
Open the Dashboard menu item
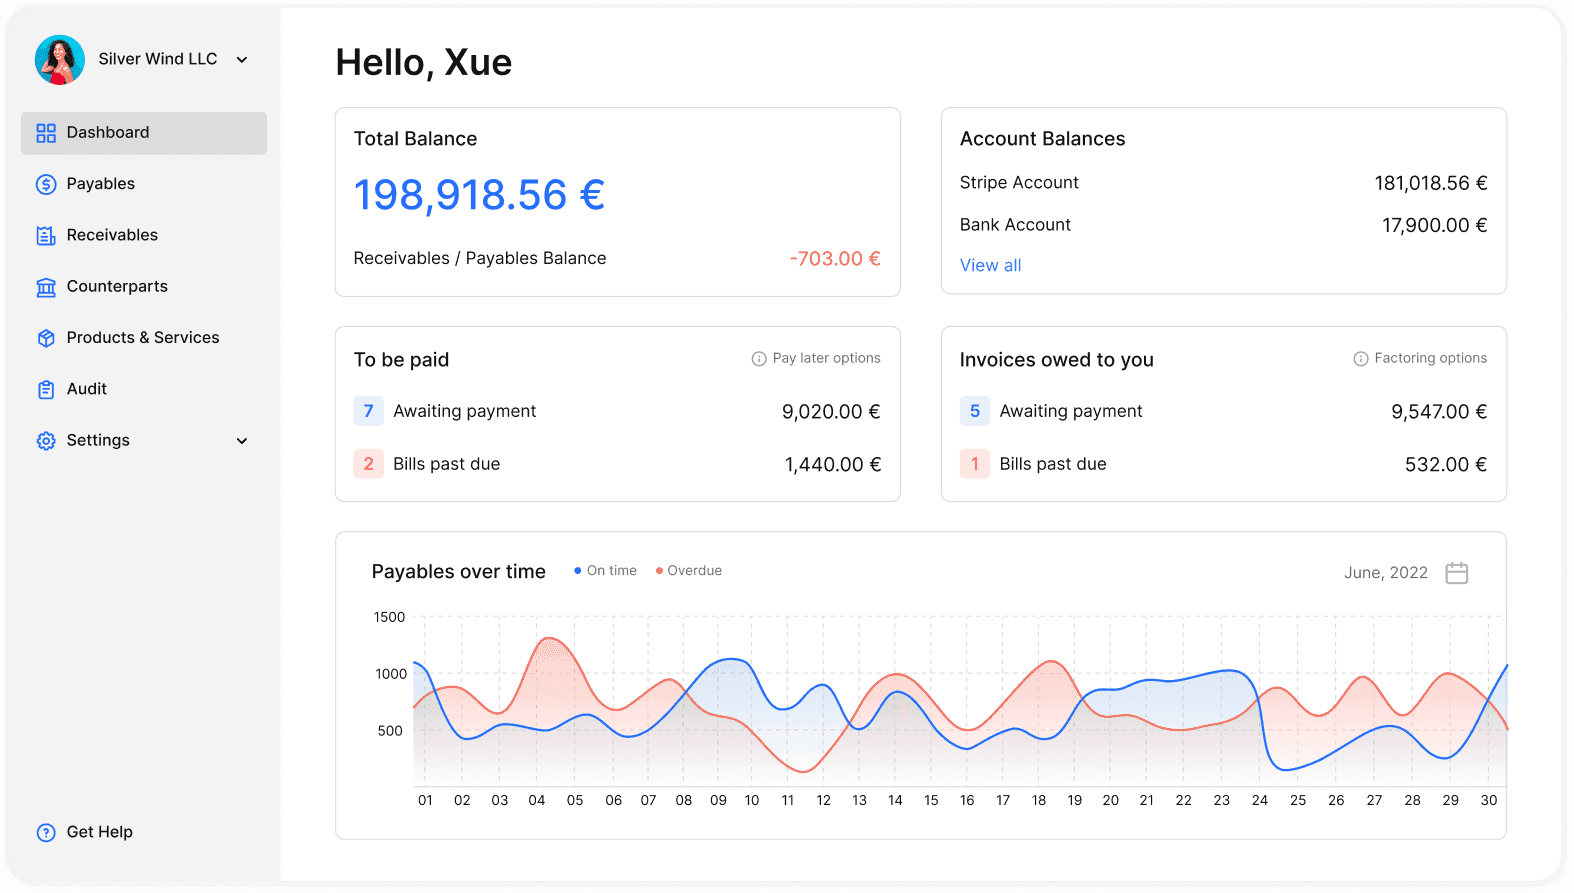click(x=144, y=133)
